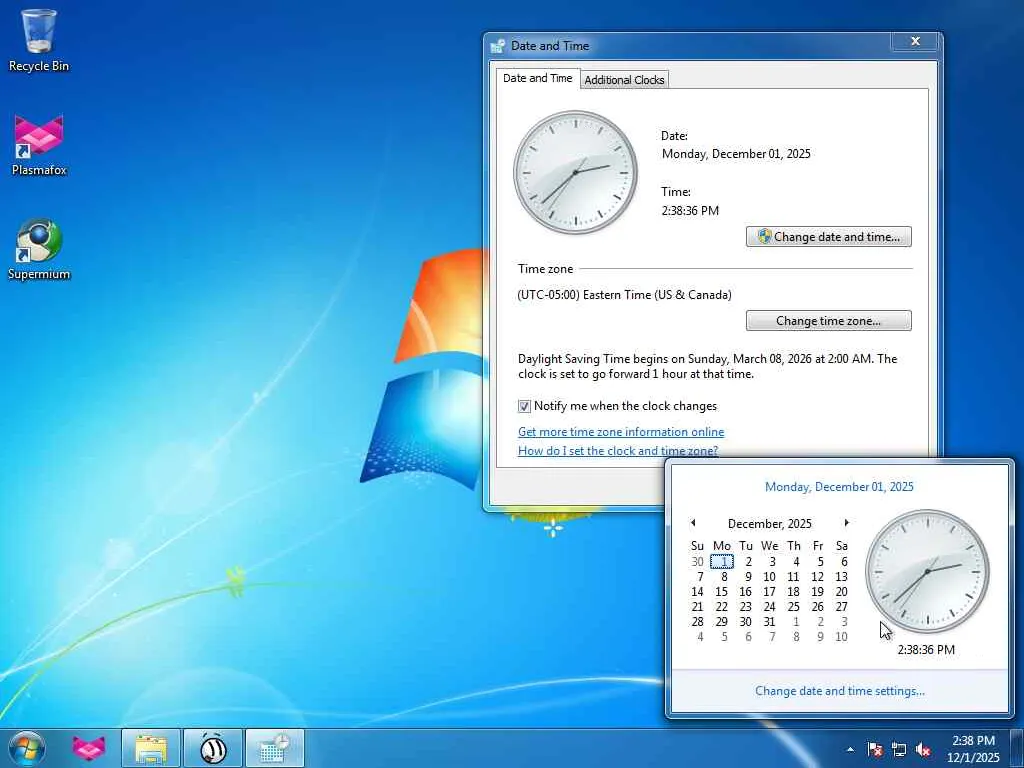
Task: Activate the Date and Time taskbar button
Action: pos(275,748)
